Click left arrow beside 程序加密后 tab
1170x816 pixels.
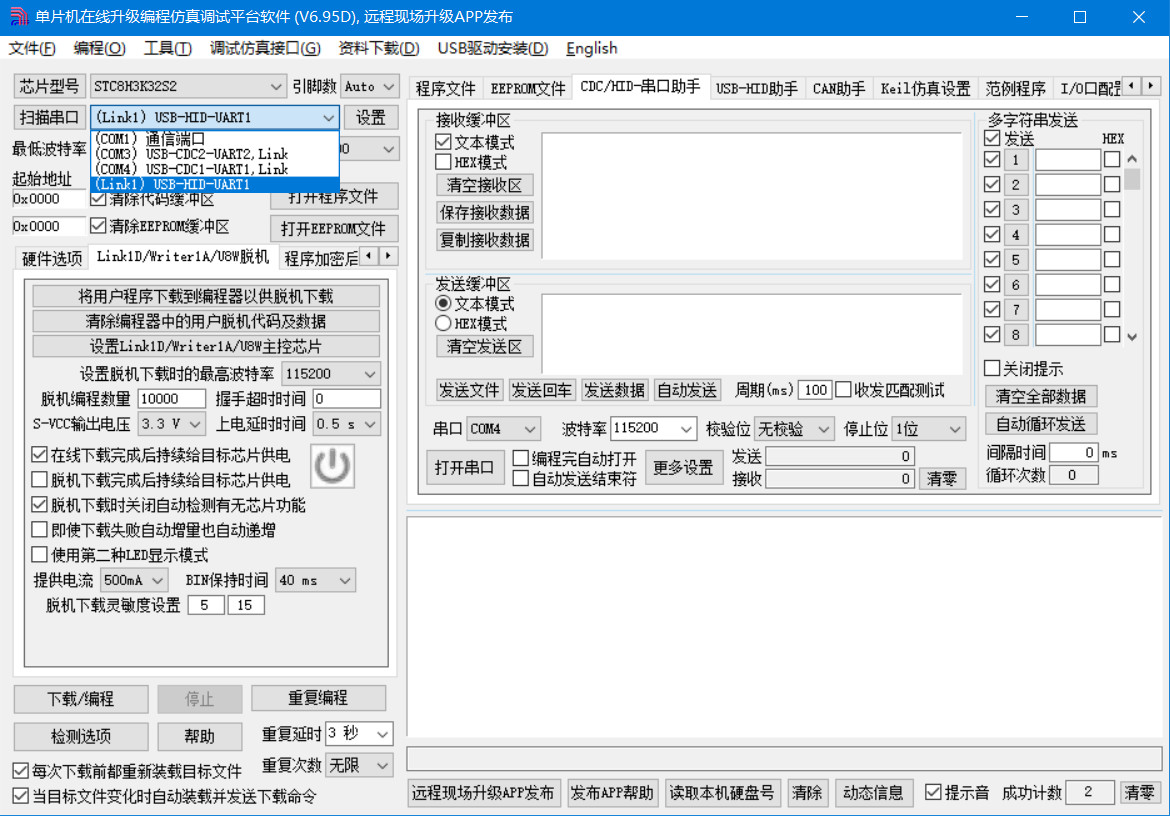tap(369, 257)
